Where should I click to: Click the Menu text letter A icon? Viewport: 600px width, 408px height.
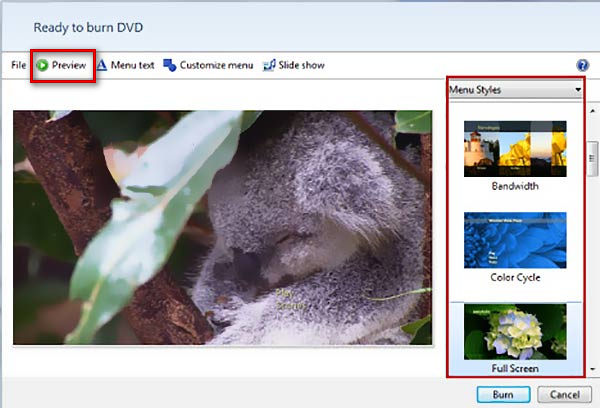[101, 65]
